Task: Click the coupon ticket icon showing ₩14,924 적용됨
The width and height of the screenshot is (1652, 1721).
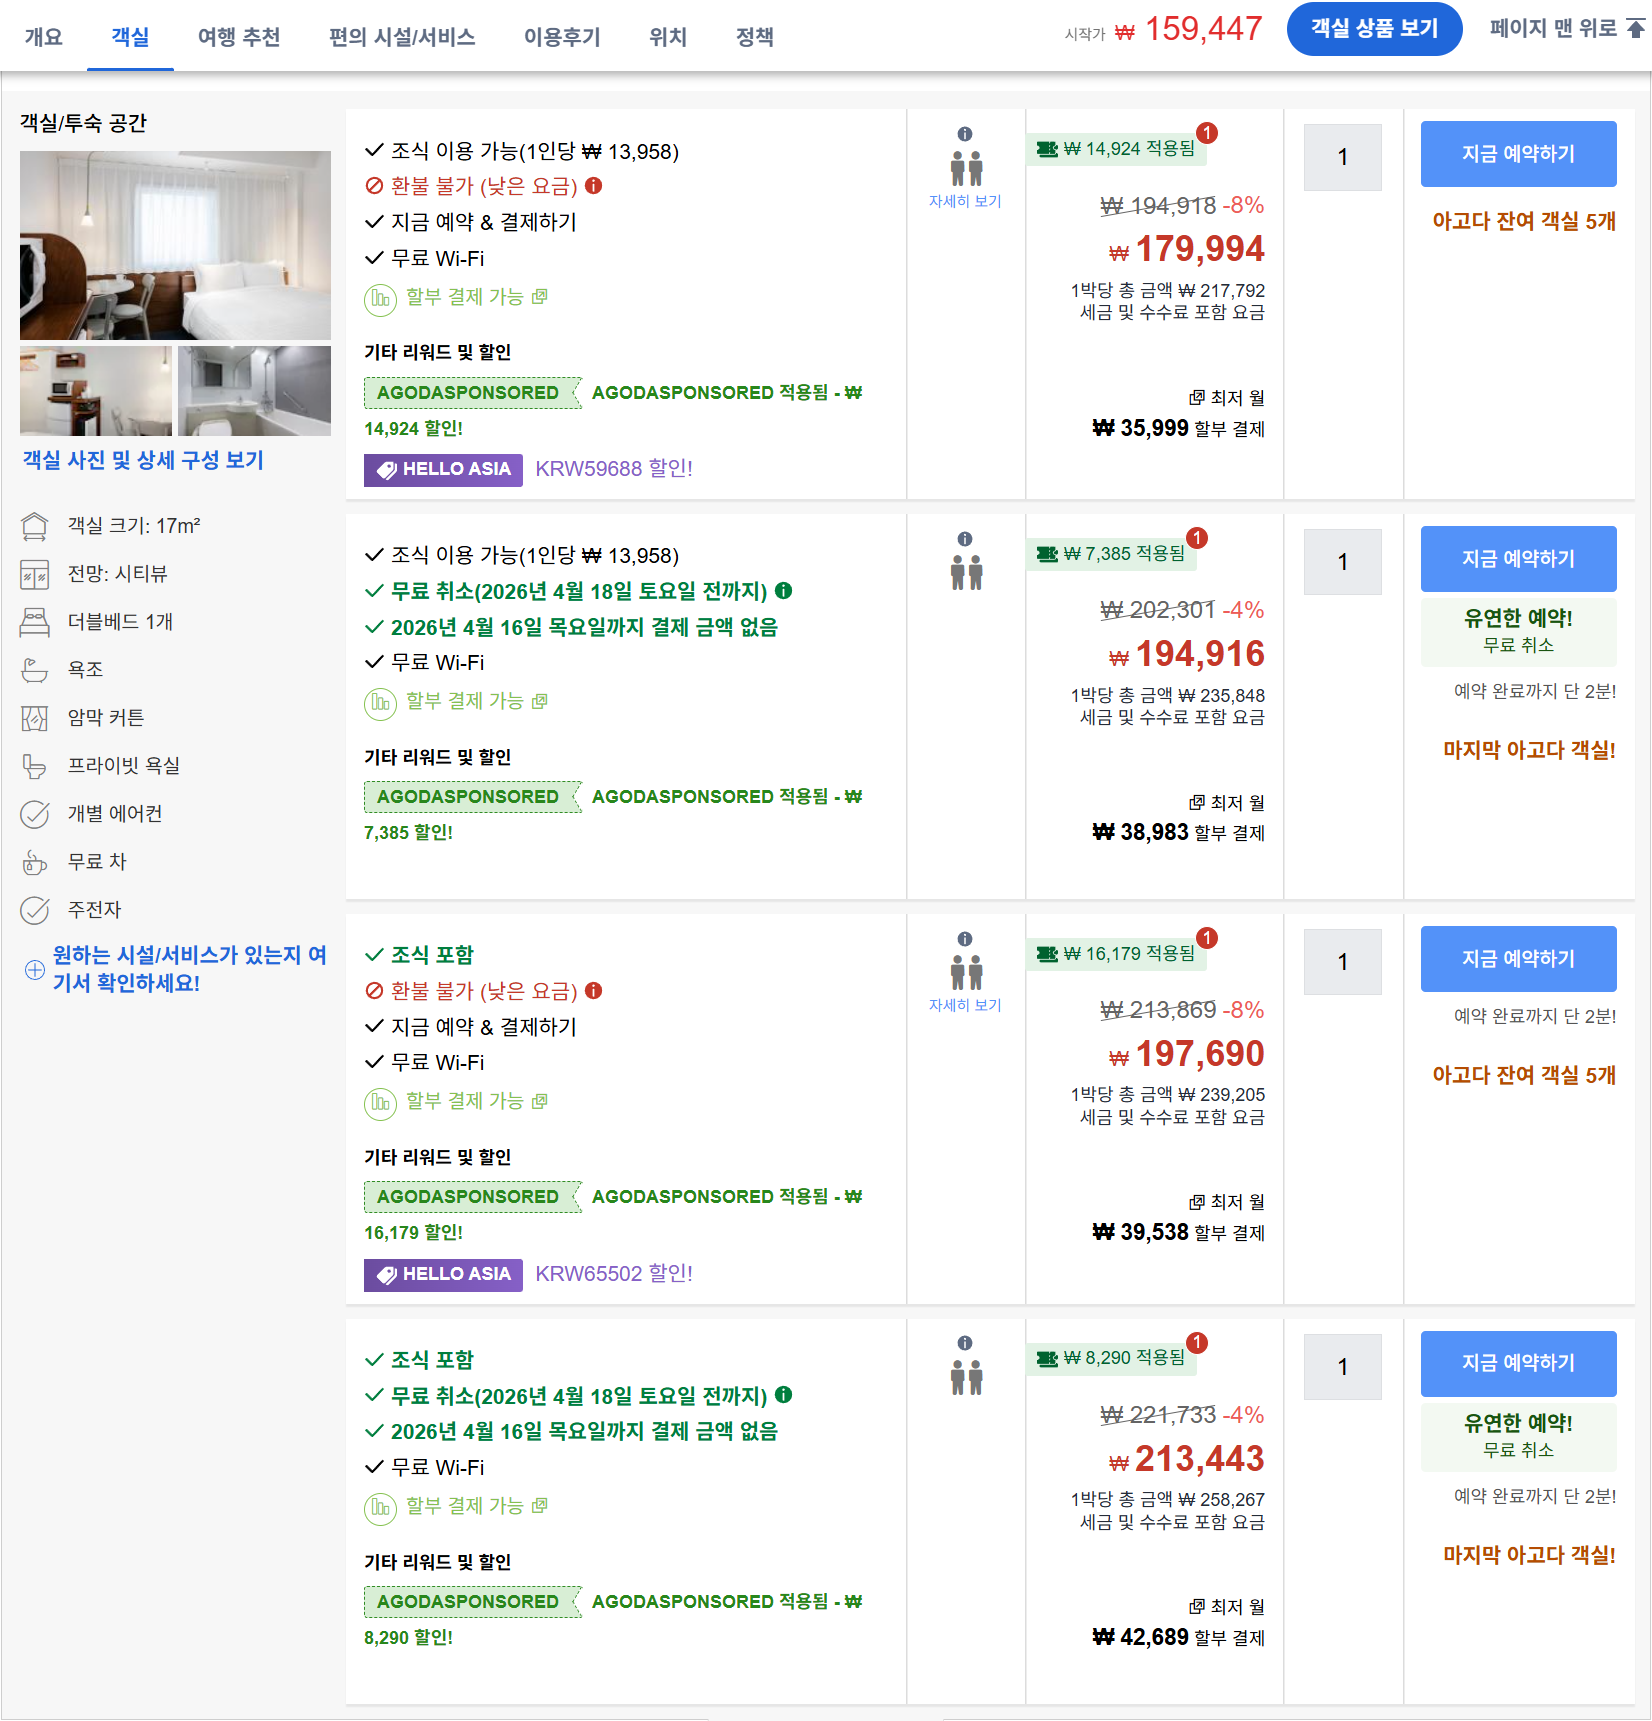Action: point(1046,148)
